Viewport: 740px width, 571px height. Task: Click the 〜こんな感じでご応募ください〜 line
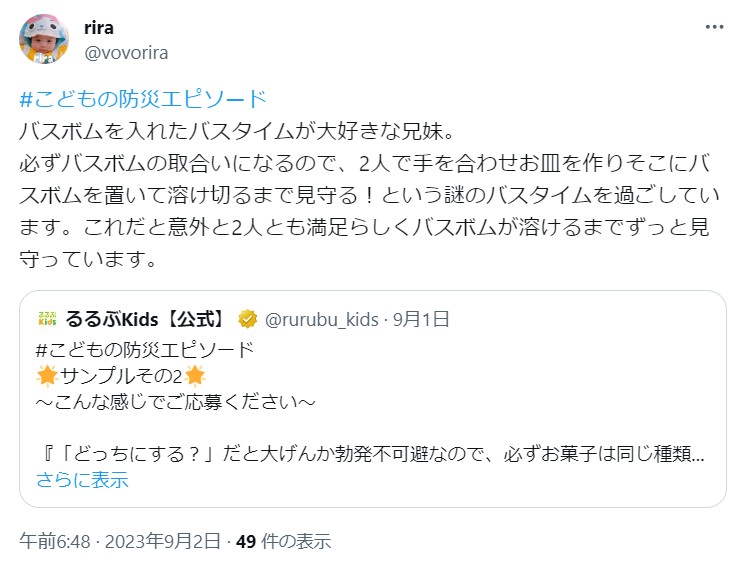coord(176,402)
